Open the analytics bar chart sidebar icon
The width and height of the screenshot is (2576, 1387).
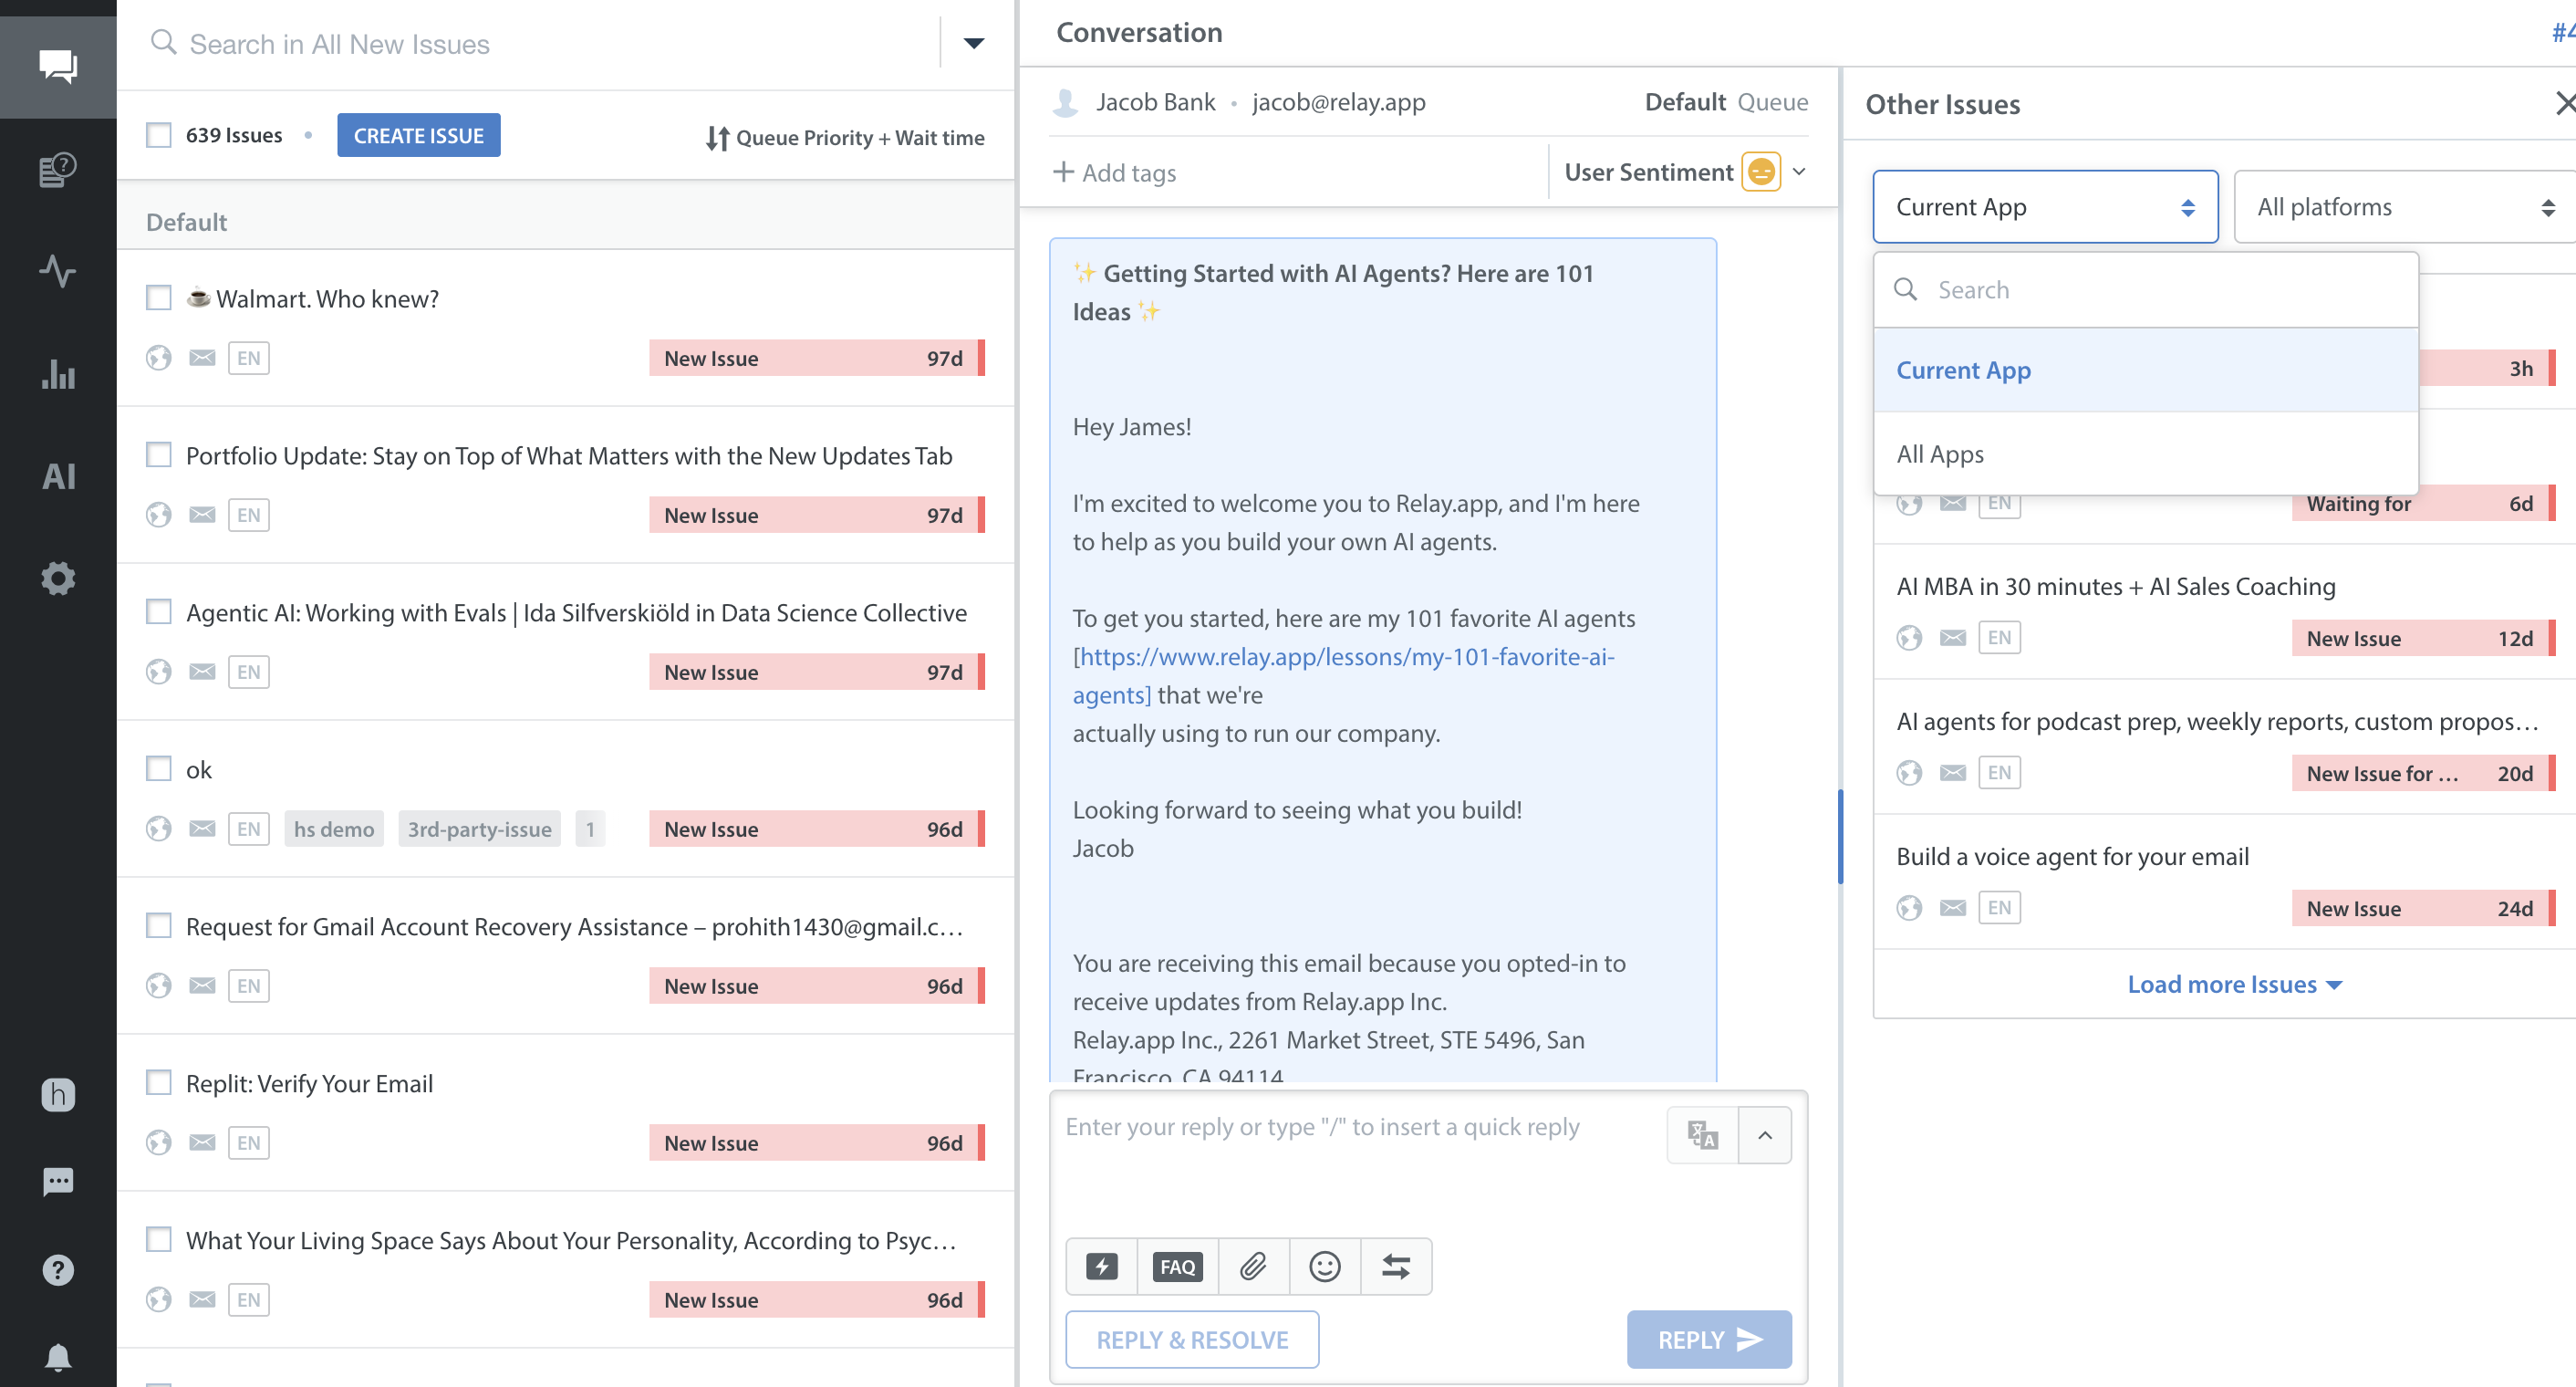click(x=58, y=374)
